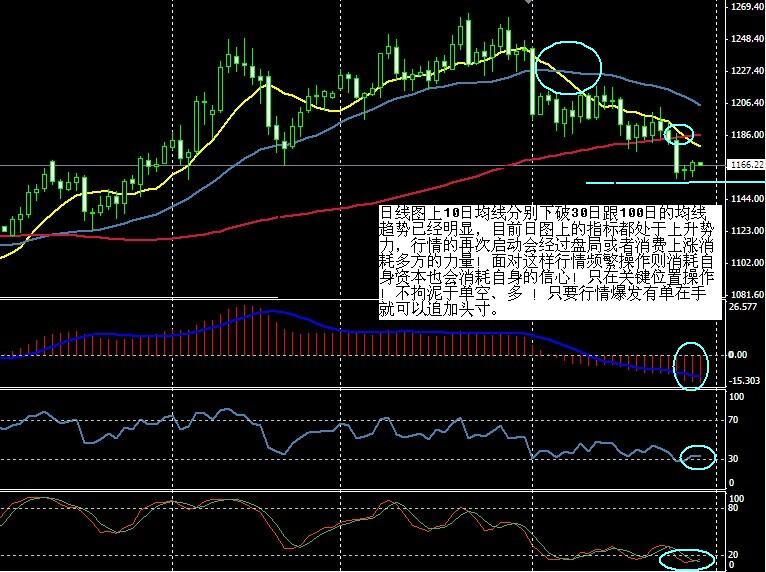Select the white Chinese analysis text box

pyautogui.click(x=550, y=262)
